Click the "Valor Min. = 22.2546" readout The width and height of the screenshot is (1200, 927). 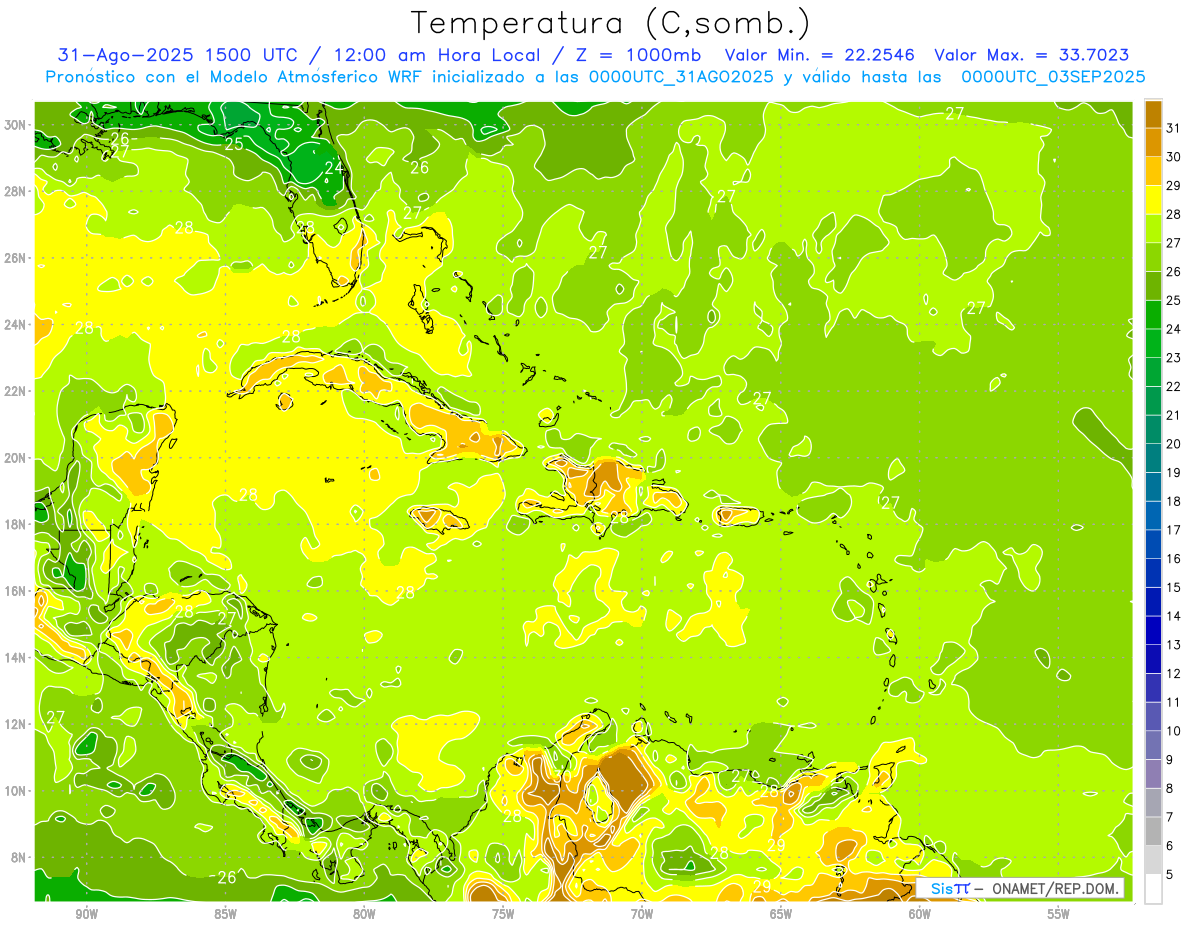[x=822, y=55]
